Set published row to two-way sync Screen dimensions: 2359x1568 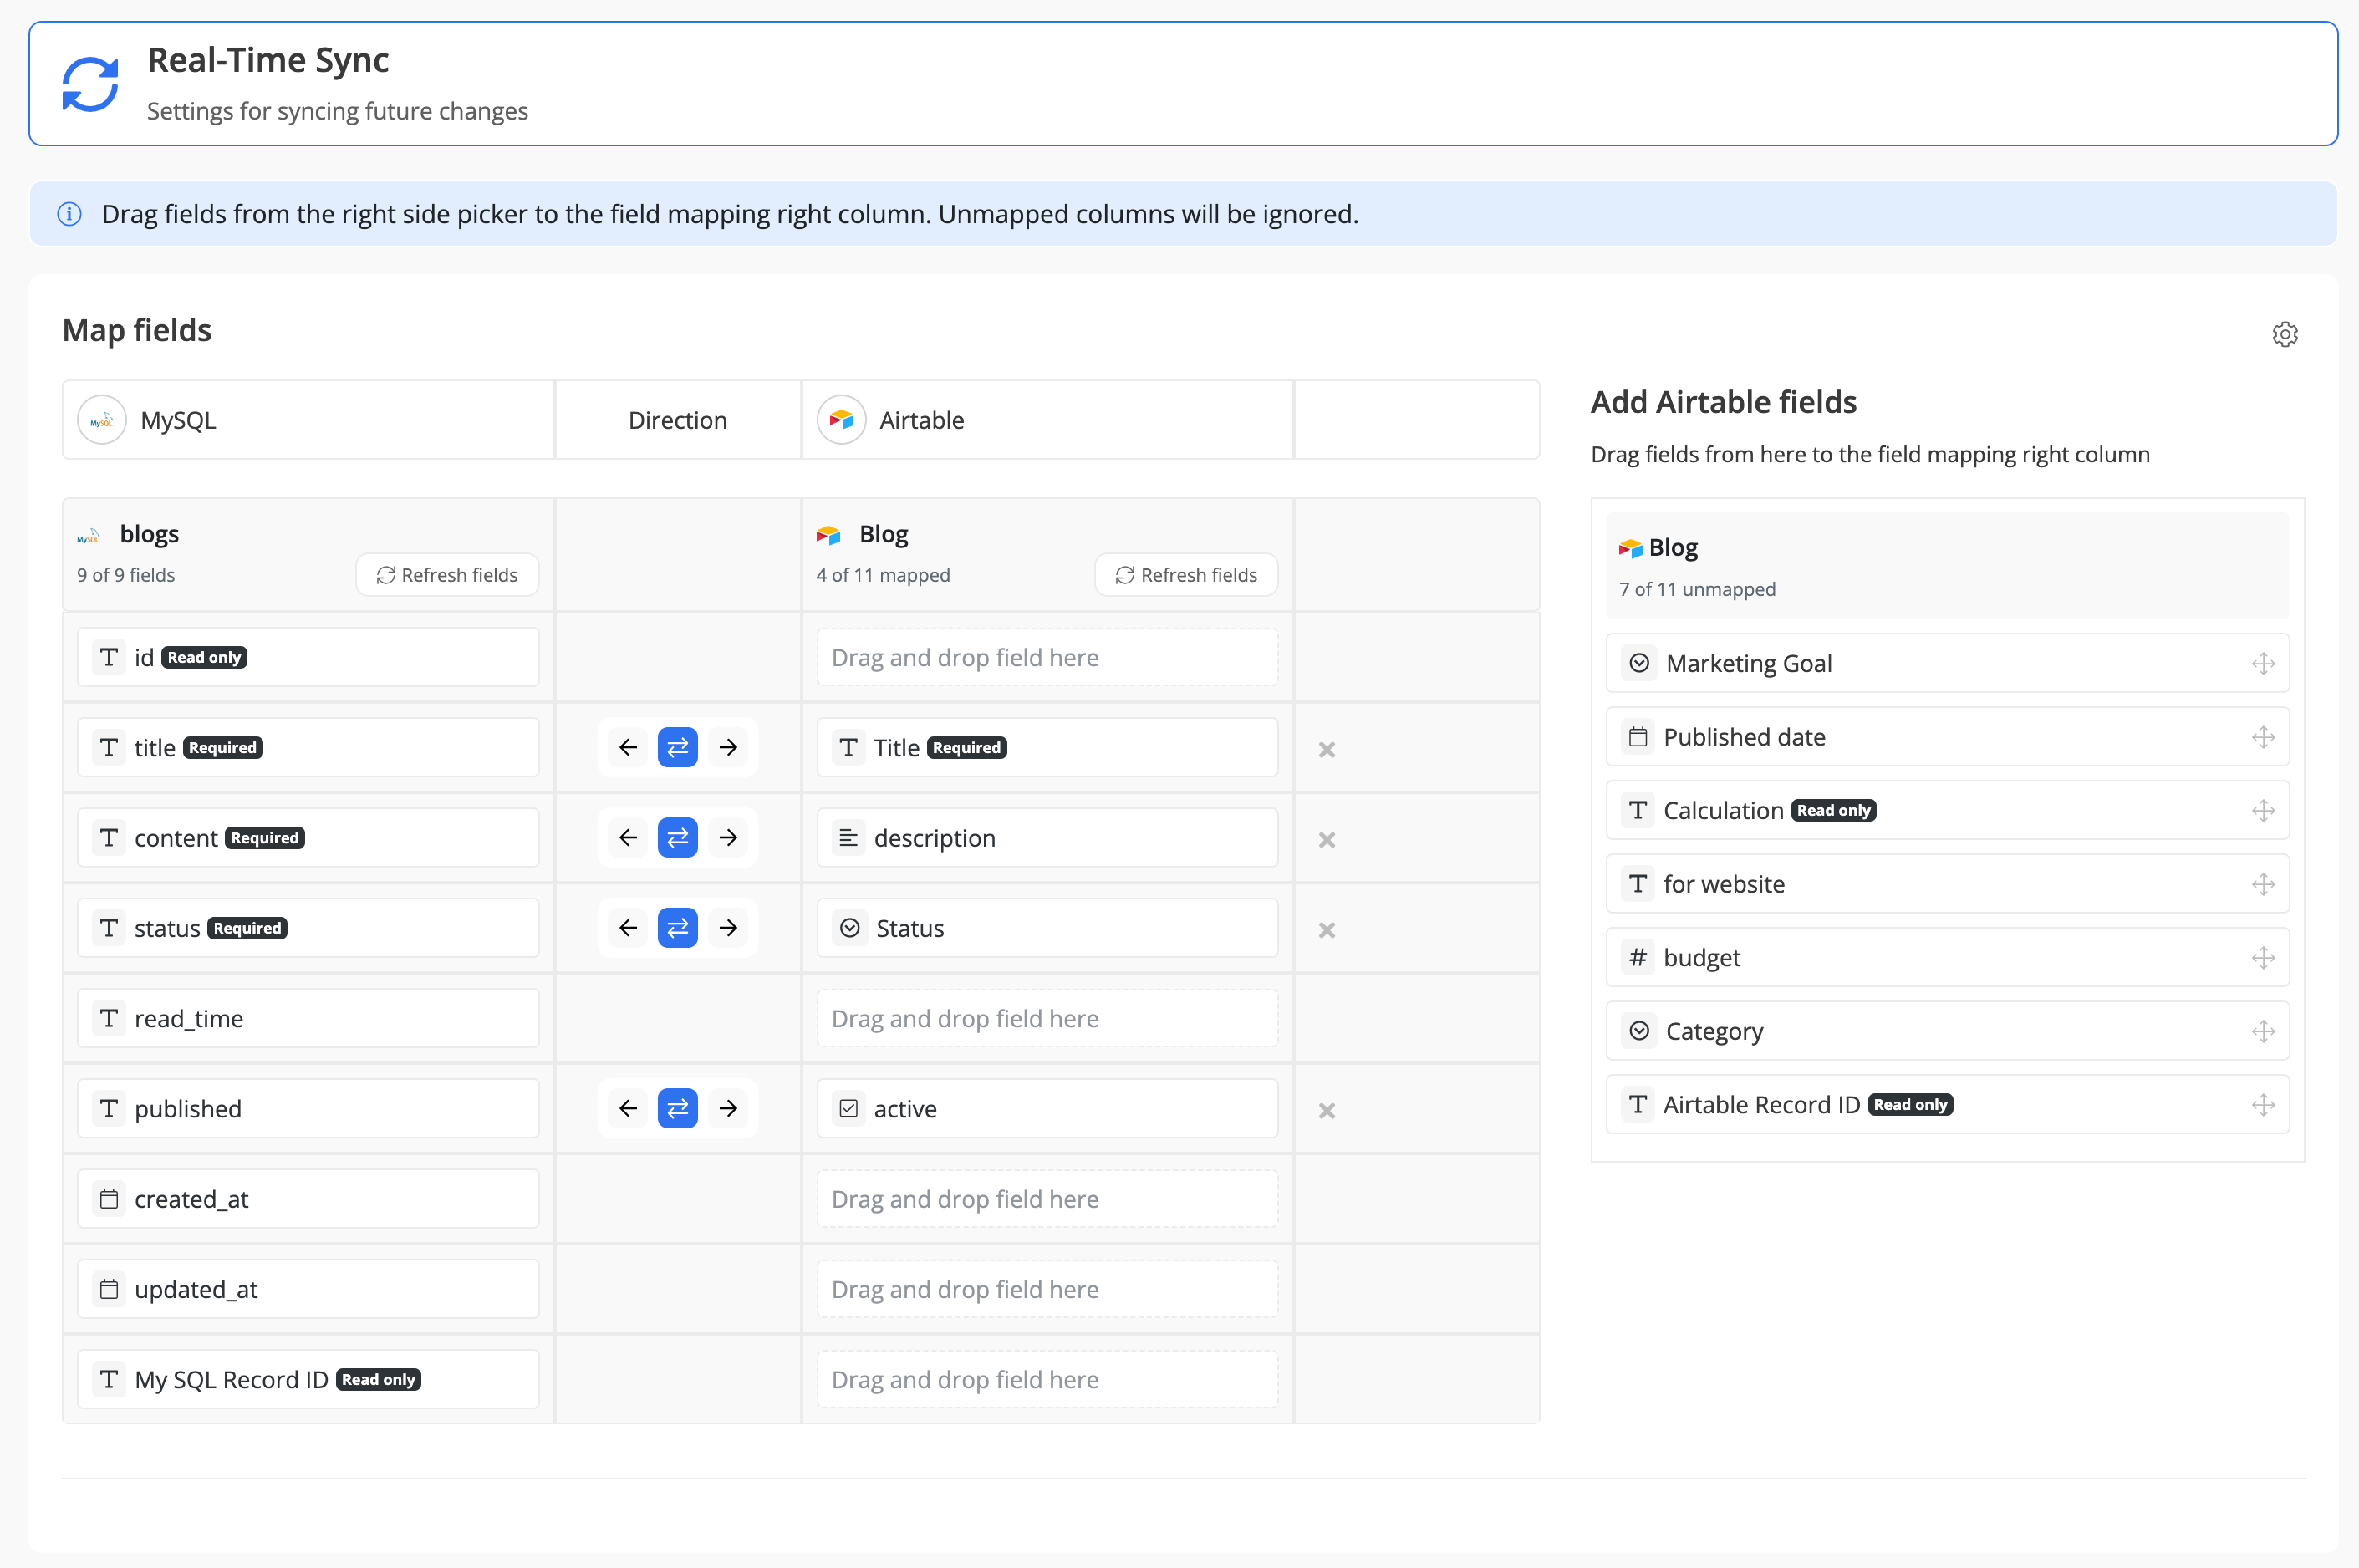point(678,1108)
